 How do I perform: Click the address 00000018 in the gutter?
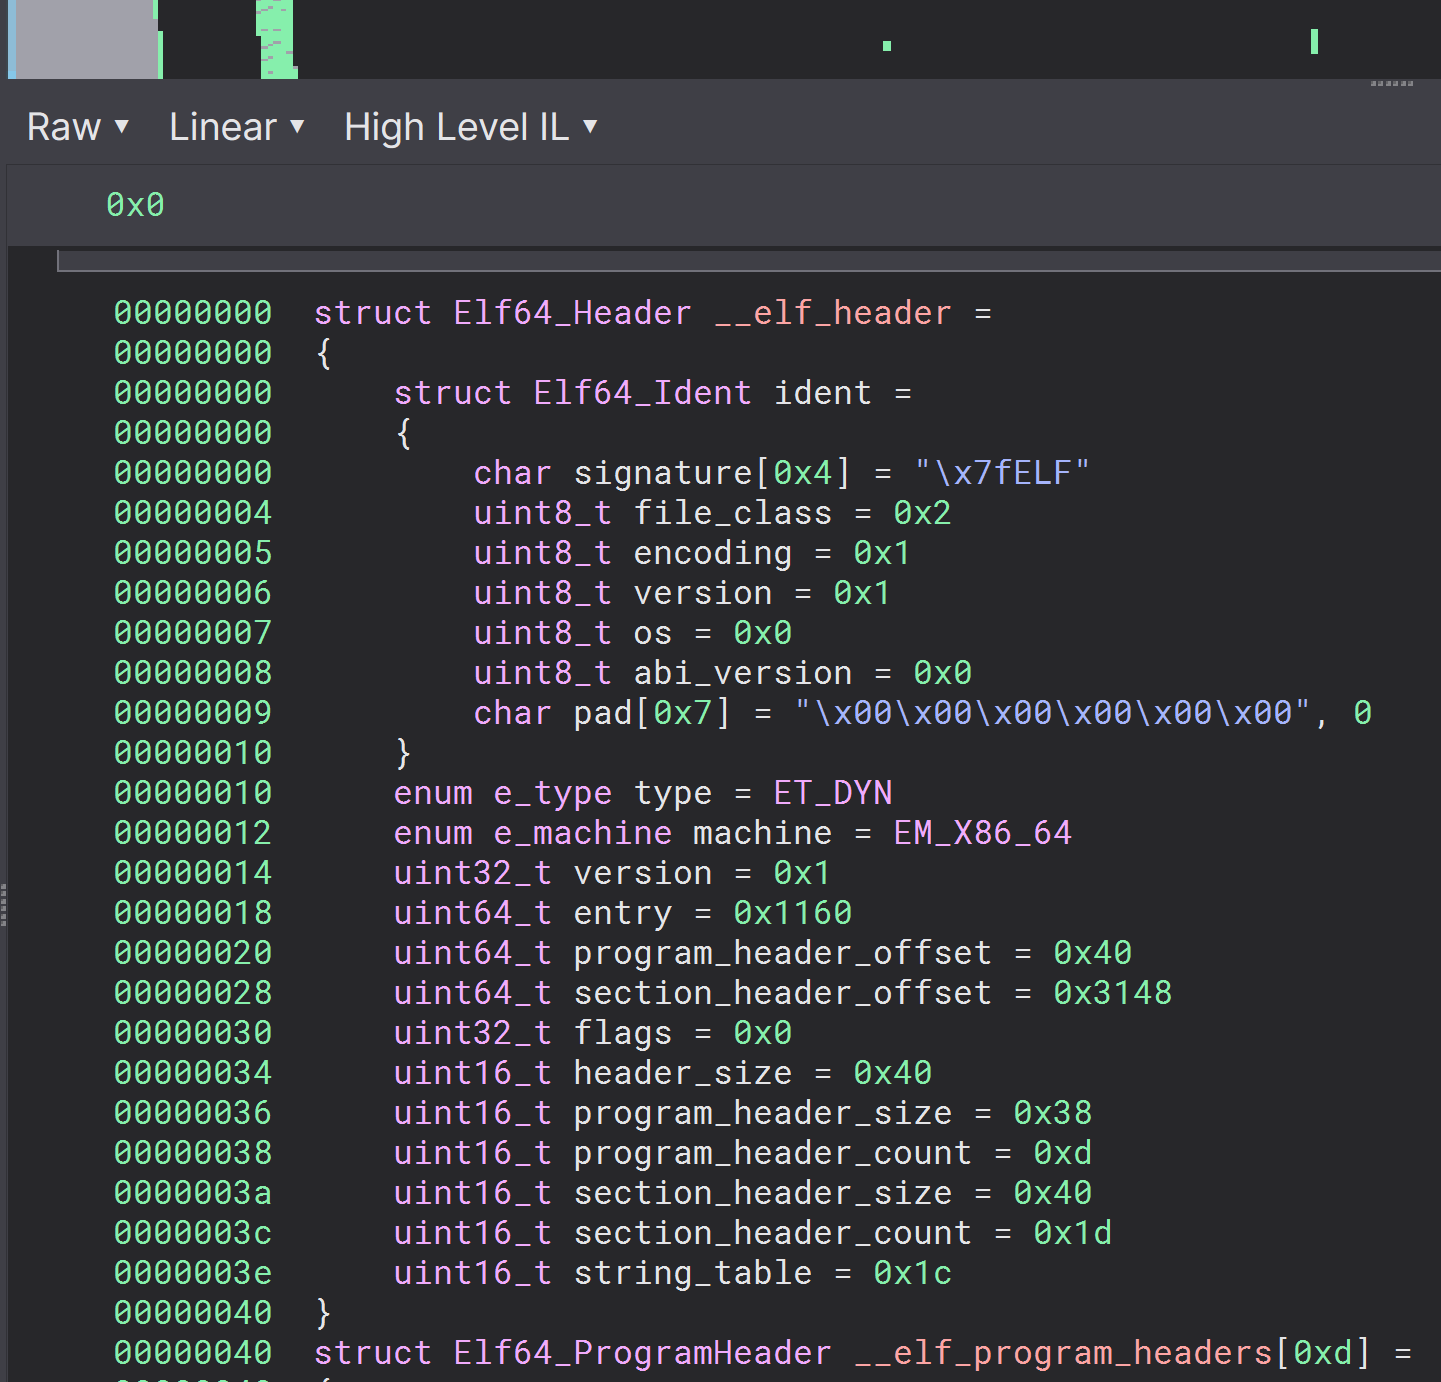click(192, 913)
